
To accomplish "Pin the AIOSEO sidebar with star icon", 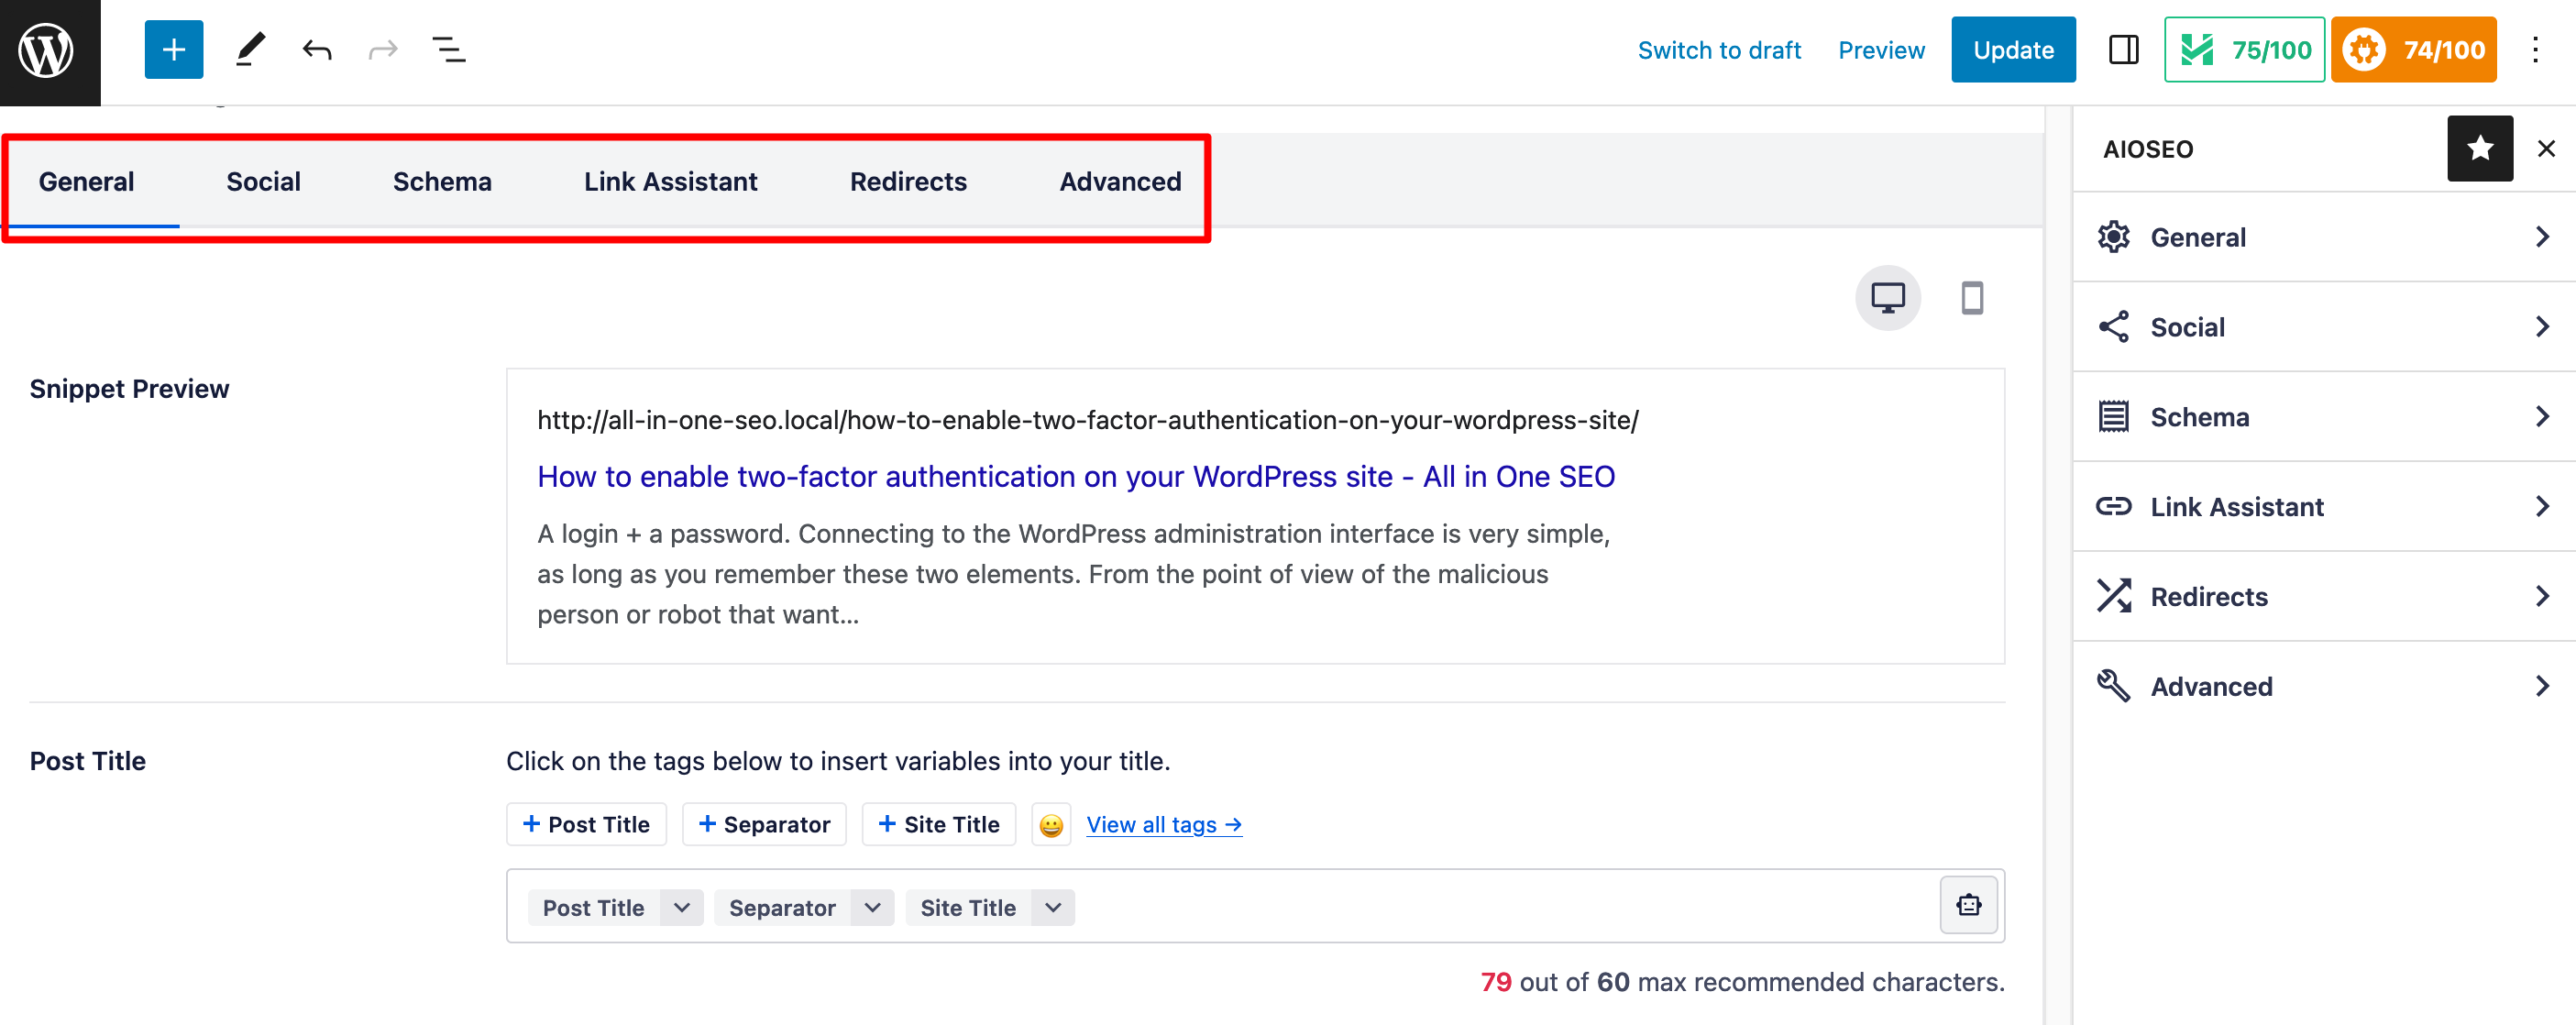I will coord(2480,149).
